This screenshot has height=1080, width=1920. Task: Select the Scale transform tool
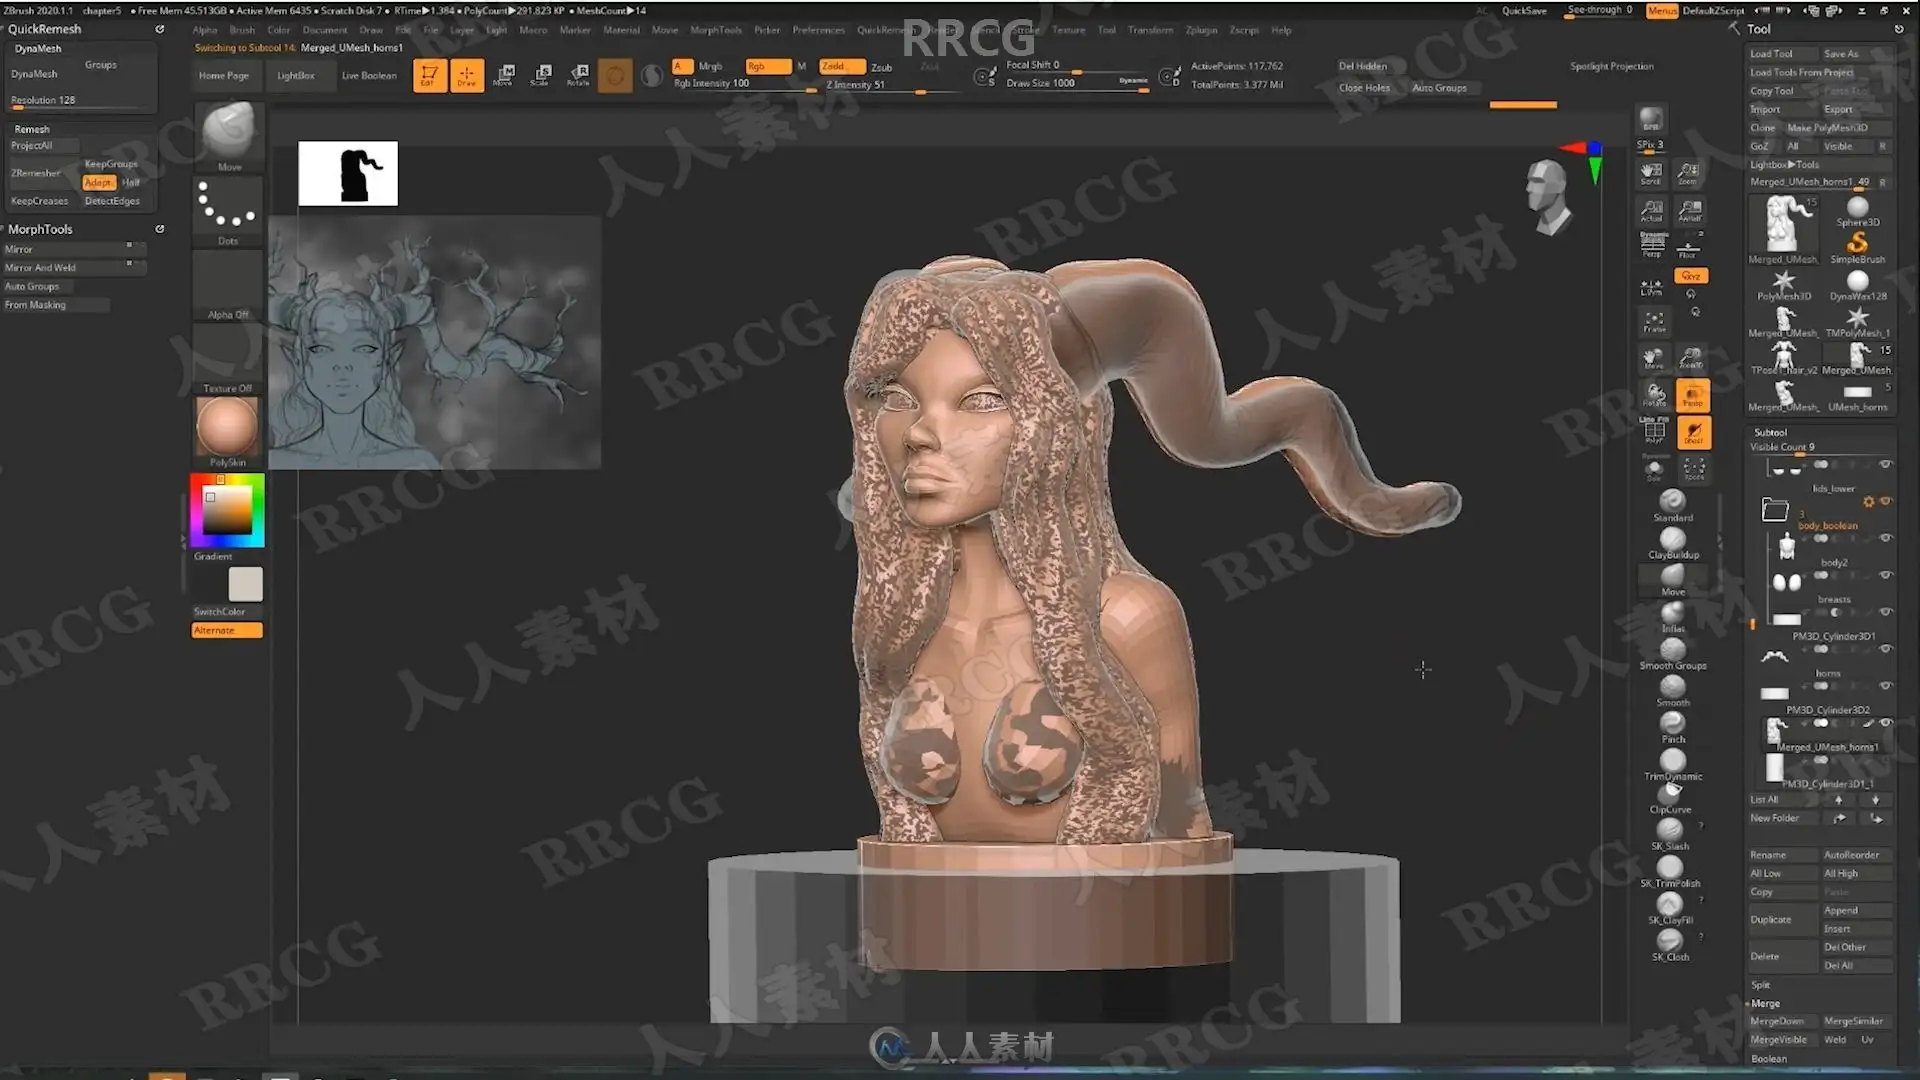541,75
